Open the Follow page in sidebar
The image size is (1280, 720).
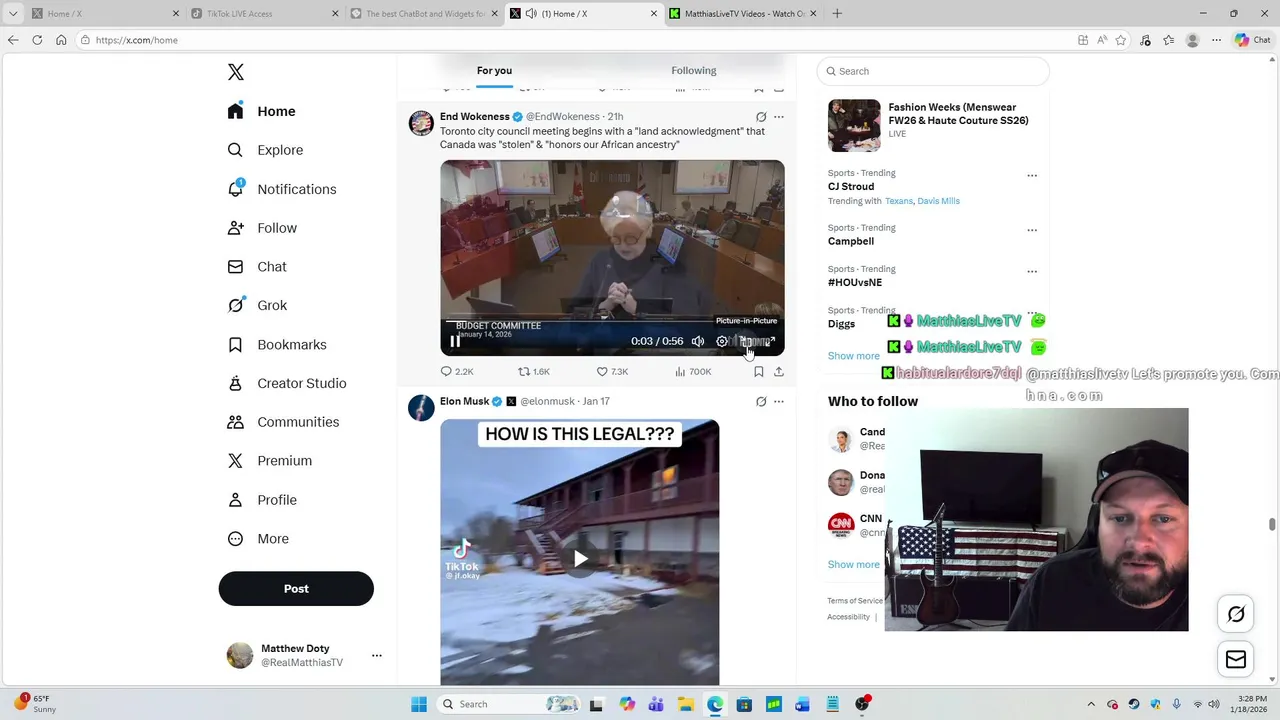262,228
